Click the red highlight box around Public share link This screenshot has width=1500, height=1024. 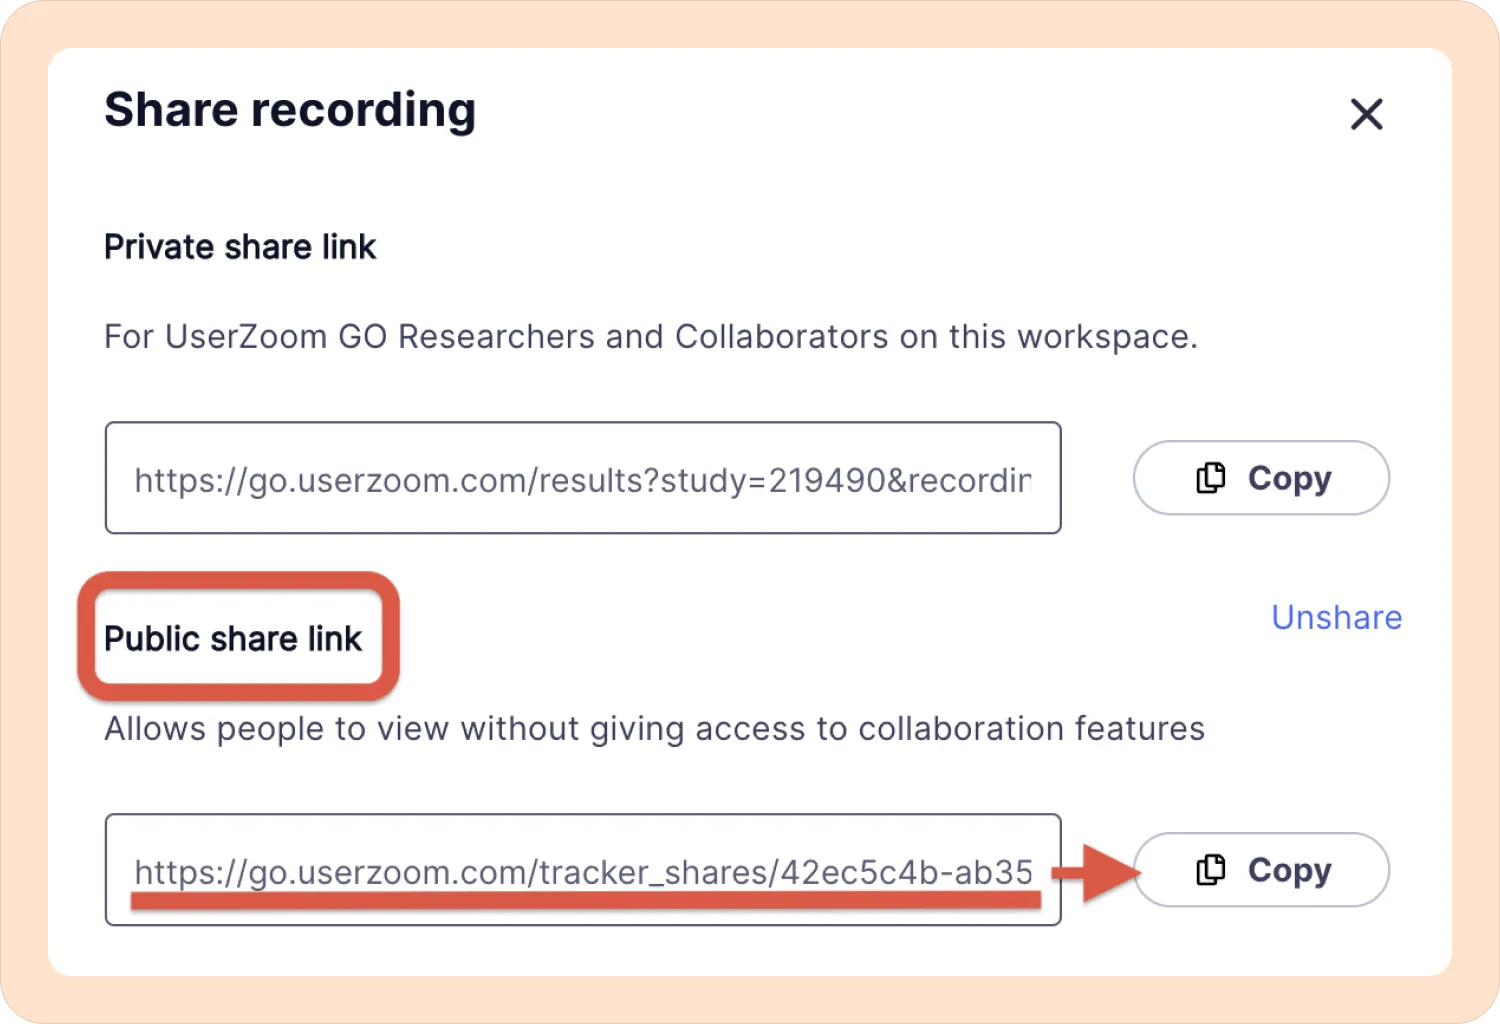[239, 636]
